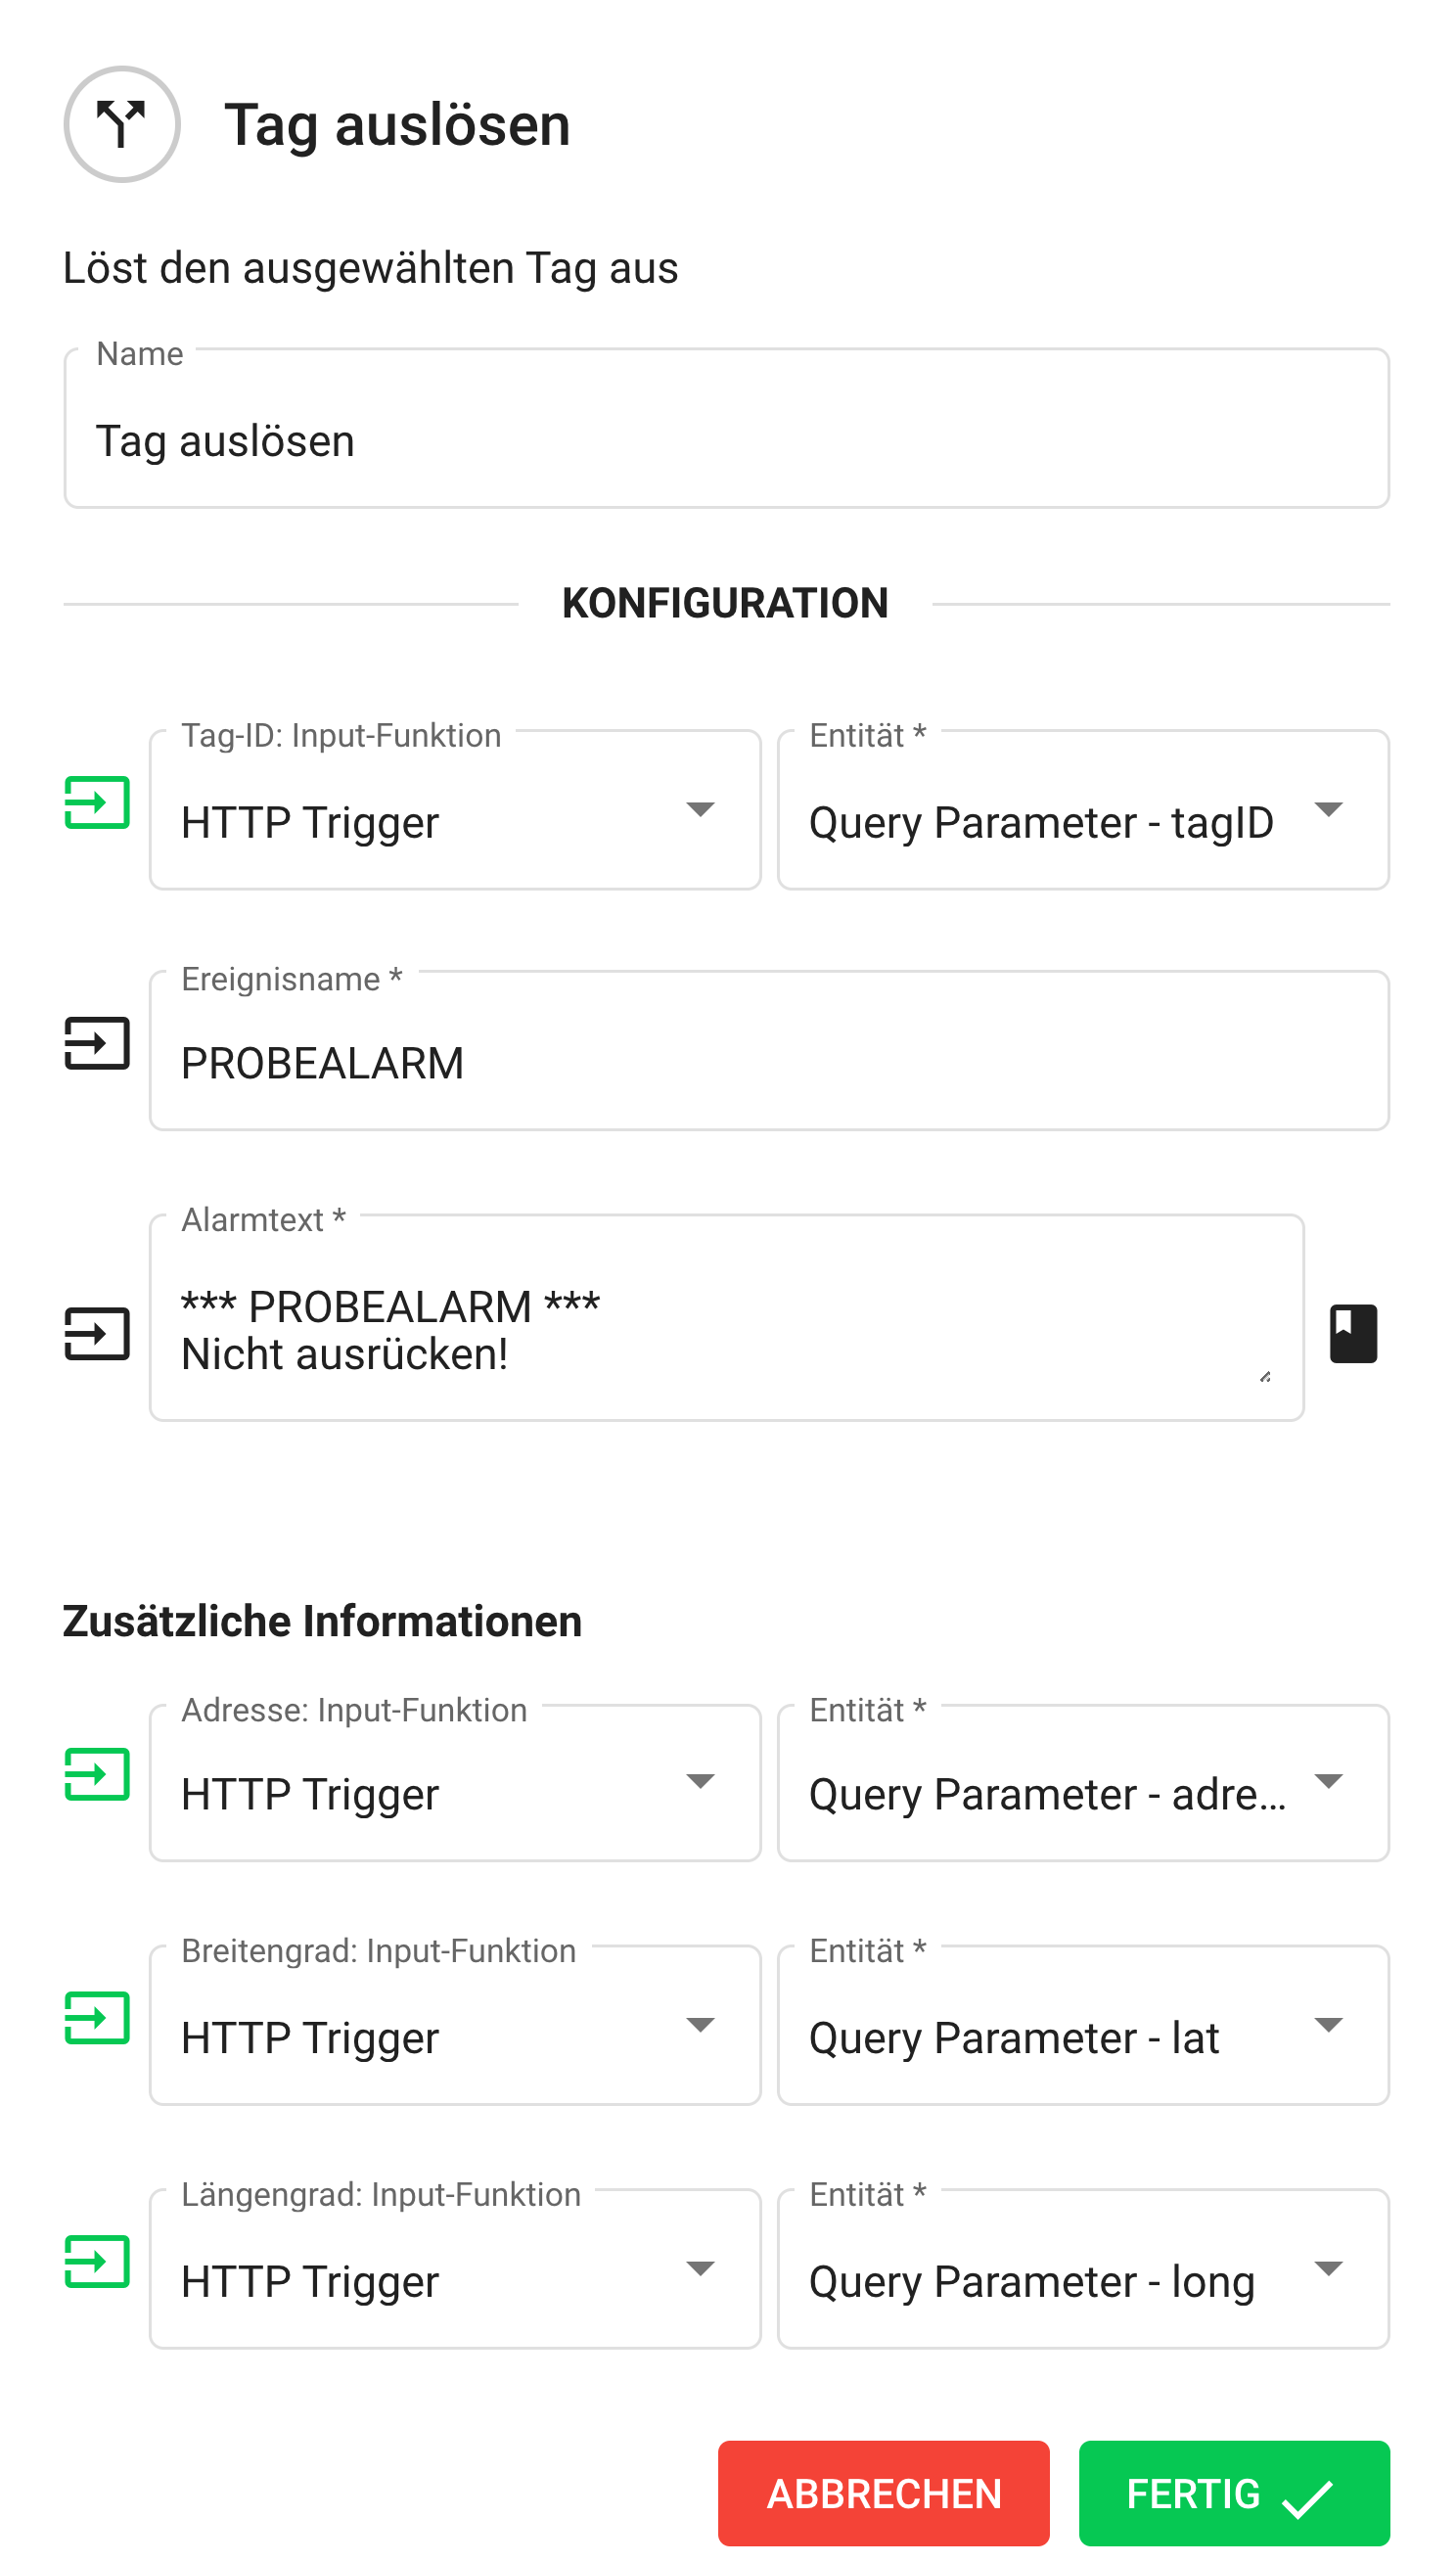Viewport: 1456px width, 2563px height.
Task: Open the Längengrad Input-Funktion dropdown
Action: (455, 2270)
